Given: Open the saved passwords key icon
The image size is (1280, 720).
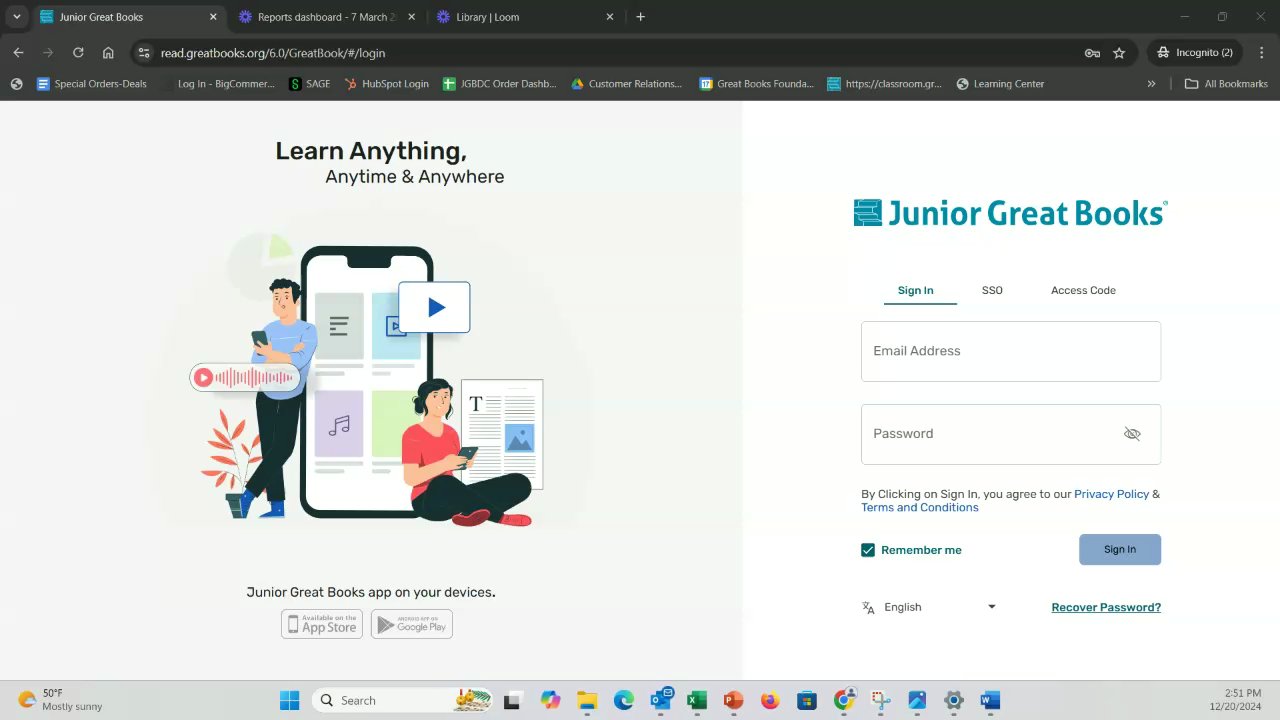Looking at the screenshot, I should [x=1092, y=53].
